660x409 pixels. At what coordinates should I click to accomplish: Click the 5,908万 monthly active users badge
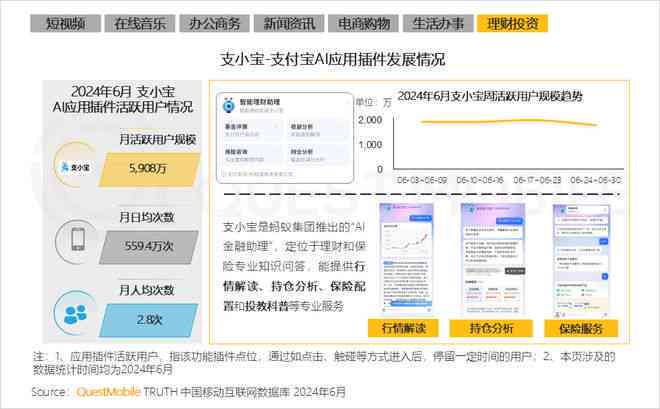[x=149, y=169]
